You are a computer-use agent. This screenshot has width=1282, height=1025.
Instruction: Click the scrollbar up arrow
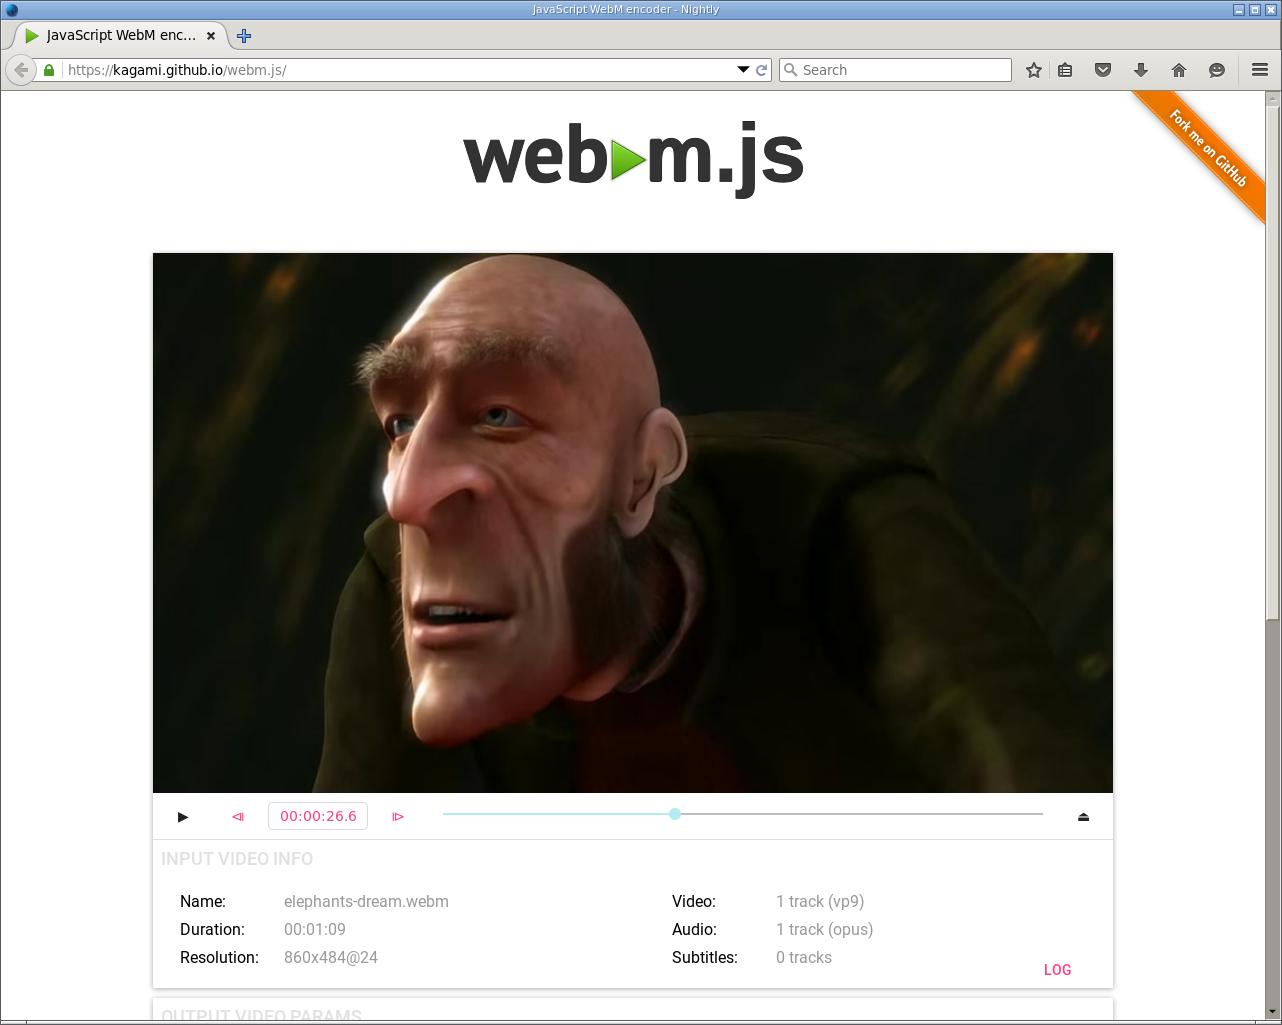[1272, 99]
